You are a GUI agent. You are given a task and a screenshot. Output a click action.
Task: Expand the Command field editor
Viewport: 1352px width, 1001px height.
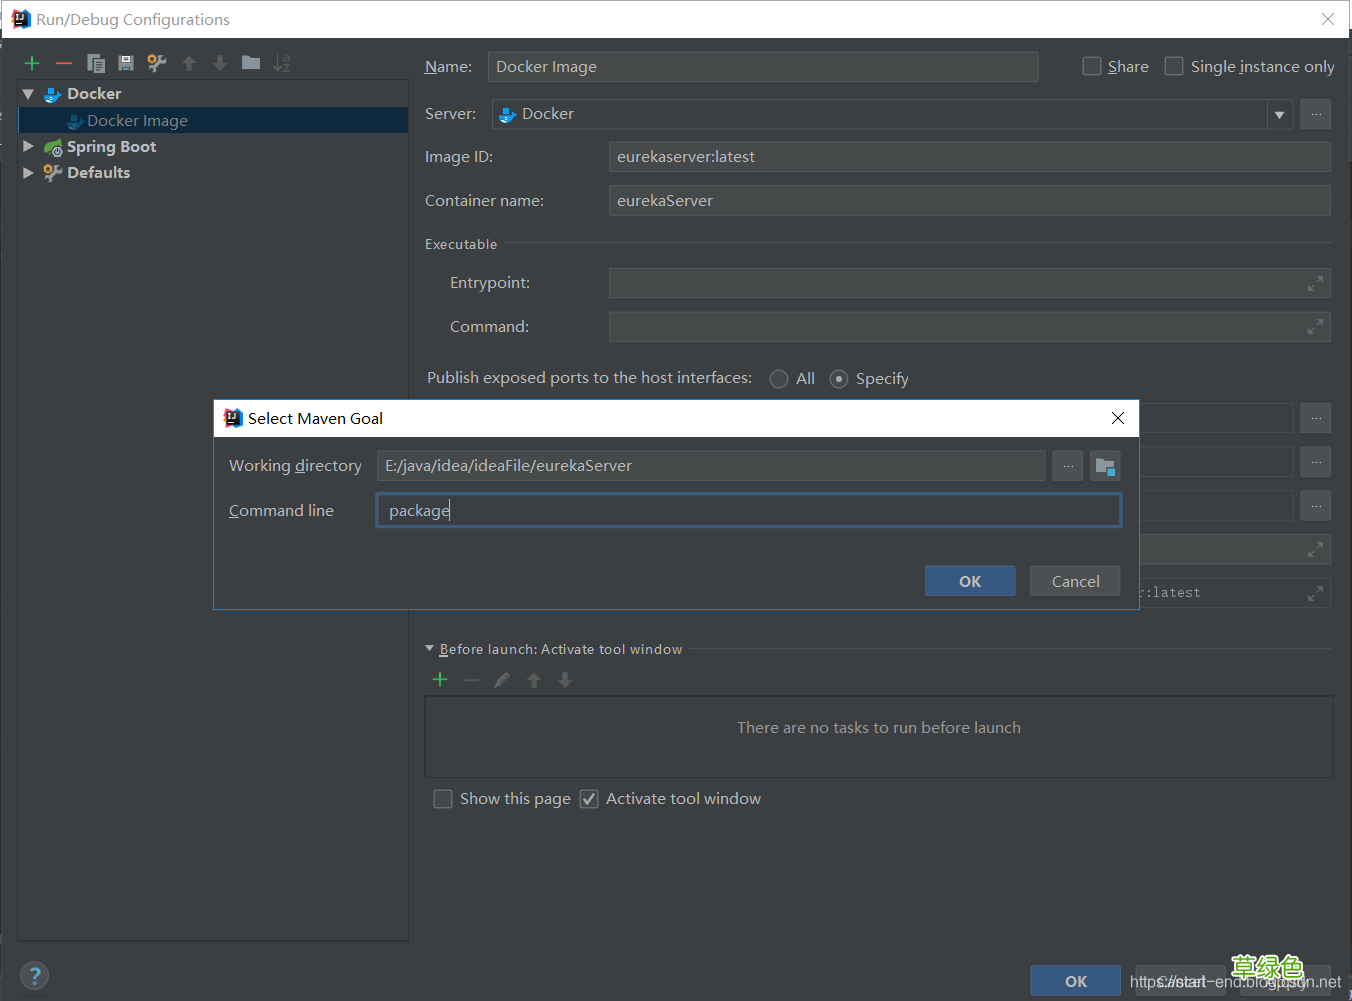[x=1315, y=326]
